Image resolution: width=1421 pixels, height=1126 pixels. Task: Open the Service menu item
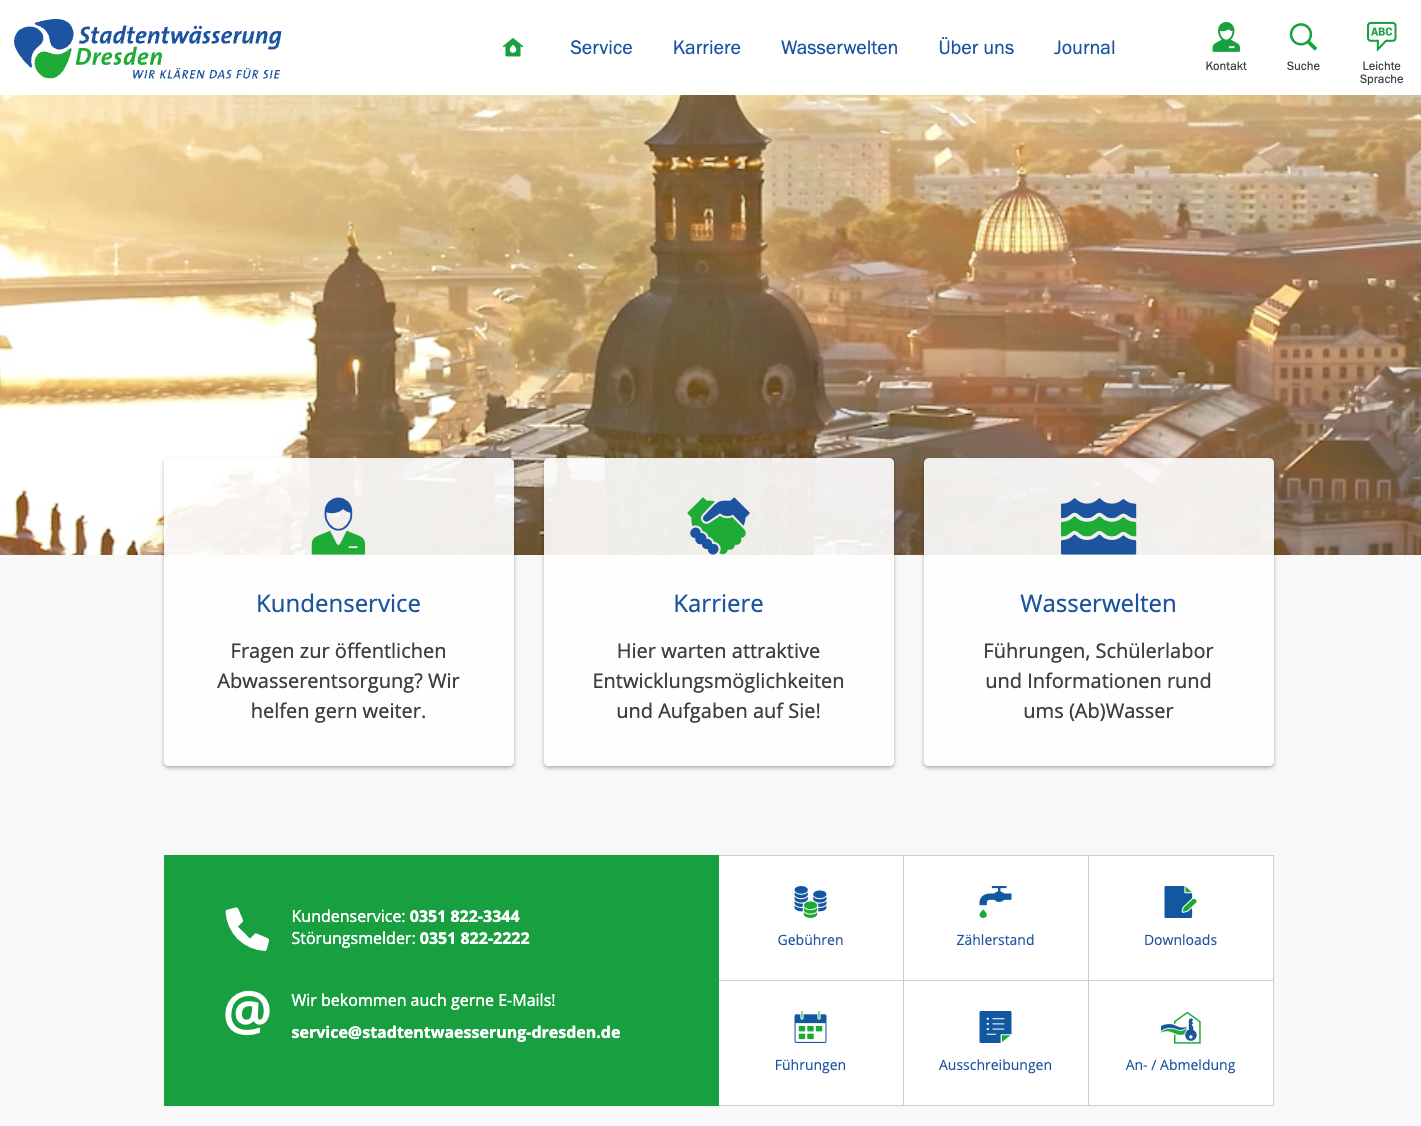click(600, 47)
